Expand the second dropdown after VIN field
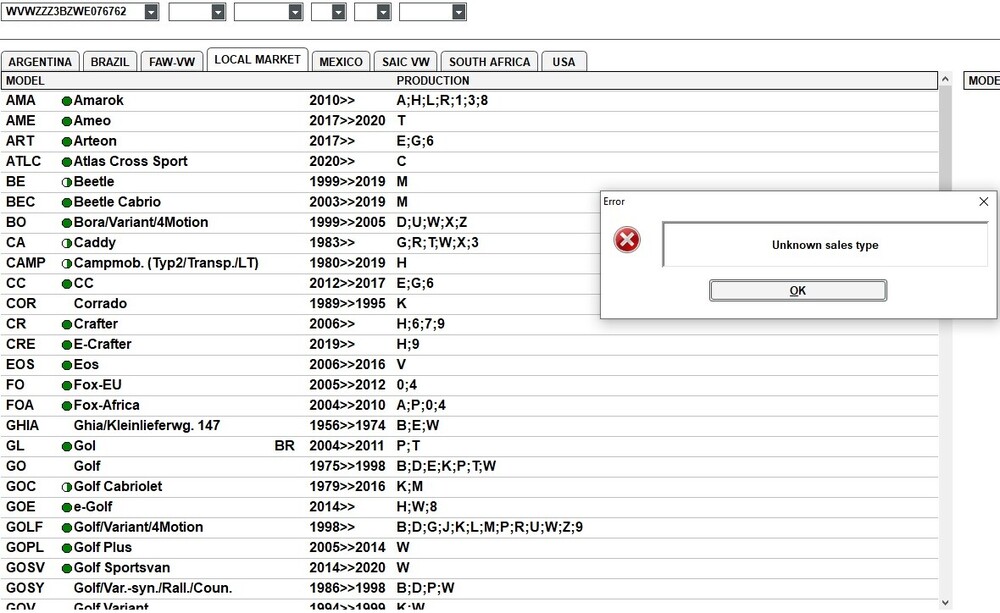Screen dimensions: 1000x613 click(295, 12)
